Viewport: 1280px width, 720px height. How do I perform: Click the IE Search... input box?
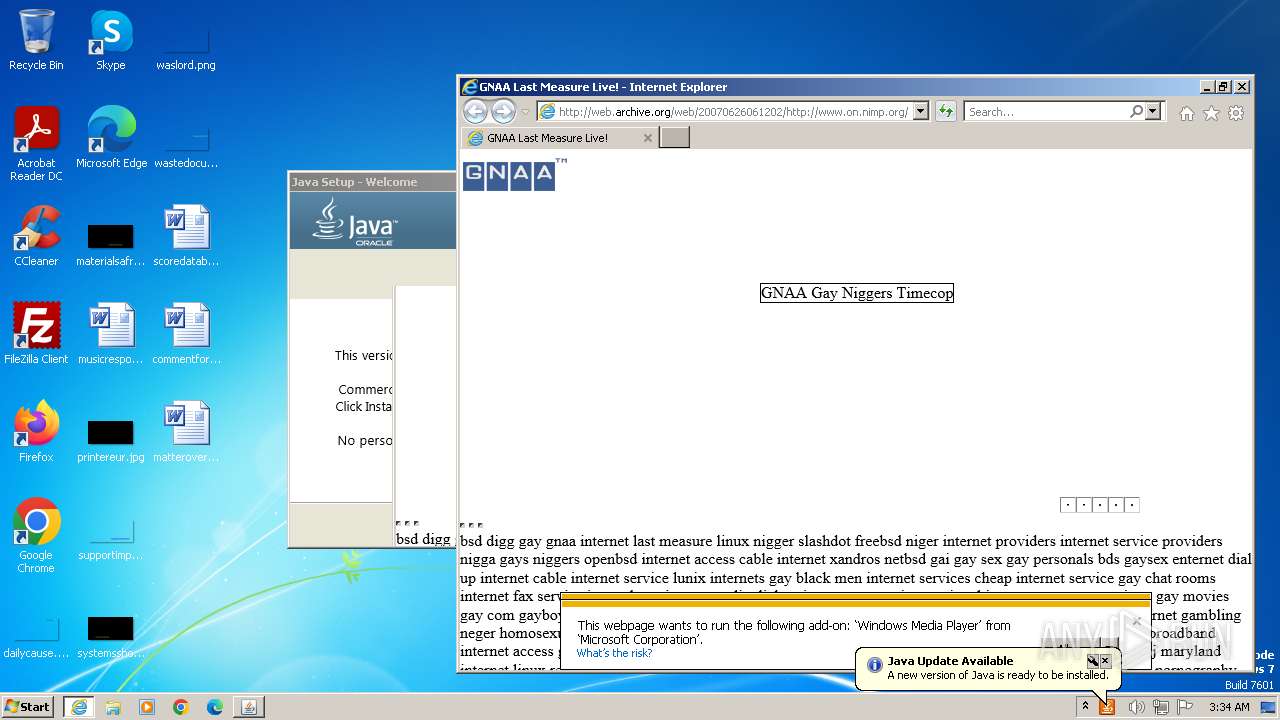click(1047, 112)
